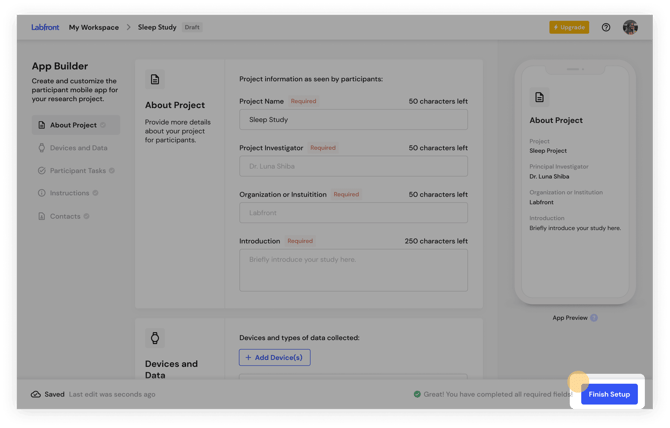Click the Labfront logo
The image size is (670, 428).
(x=45, y=28)
